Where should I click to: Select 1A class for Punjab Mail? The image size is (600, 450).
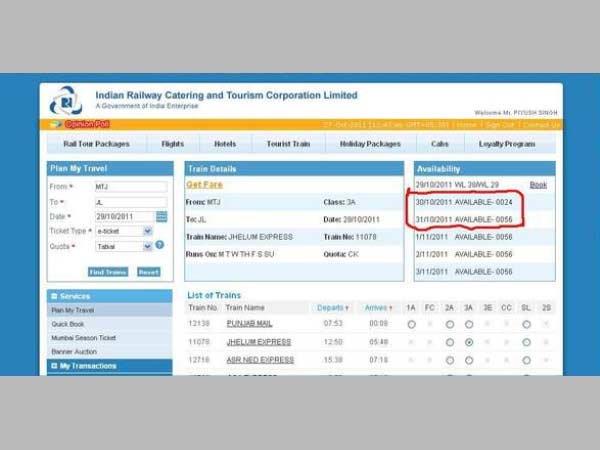coord(411,324)
